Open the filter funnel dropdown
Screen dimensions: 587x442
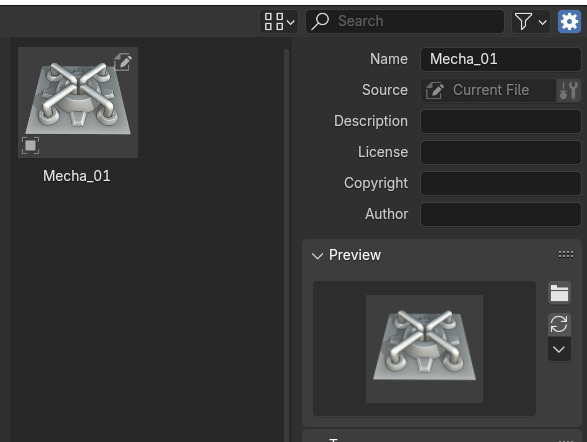click(x=531, y=21)
